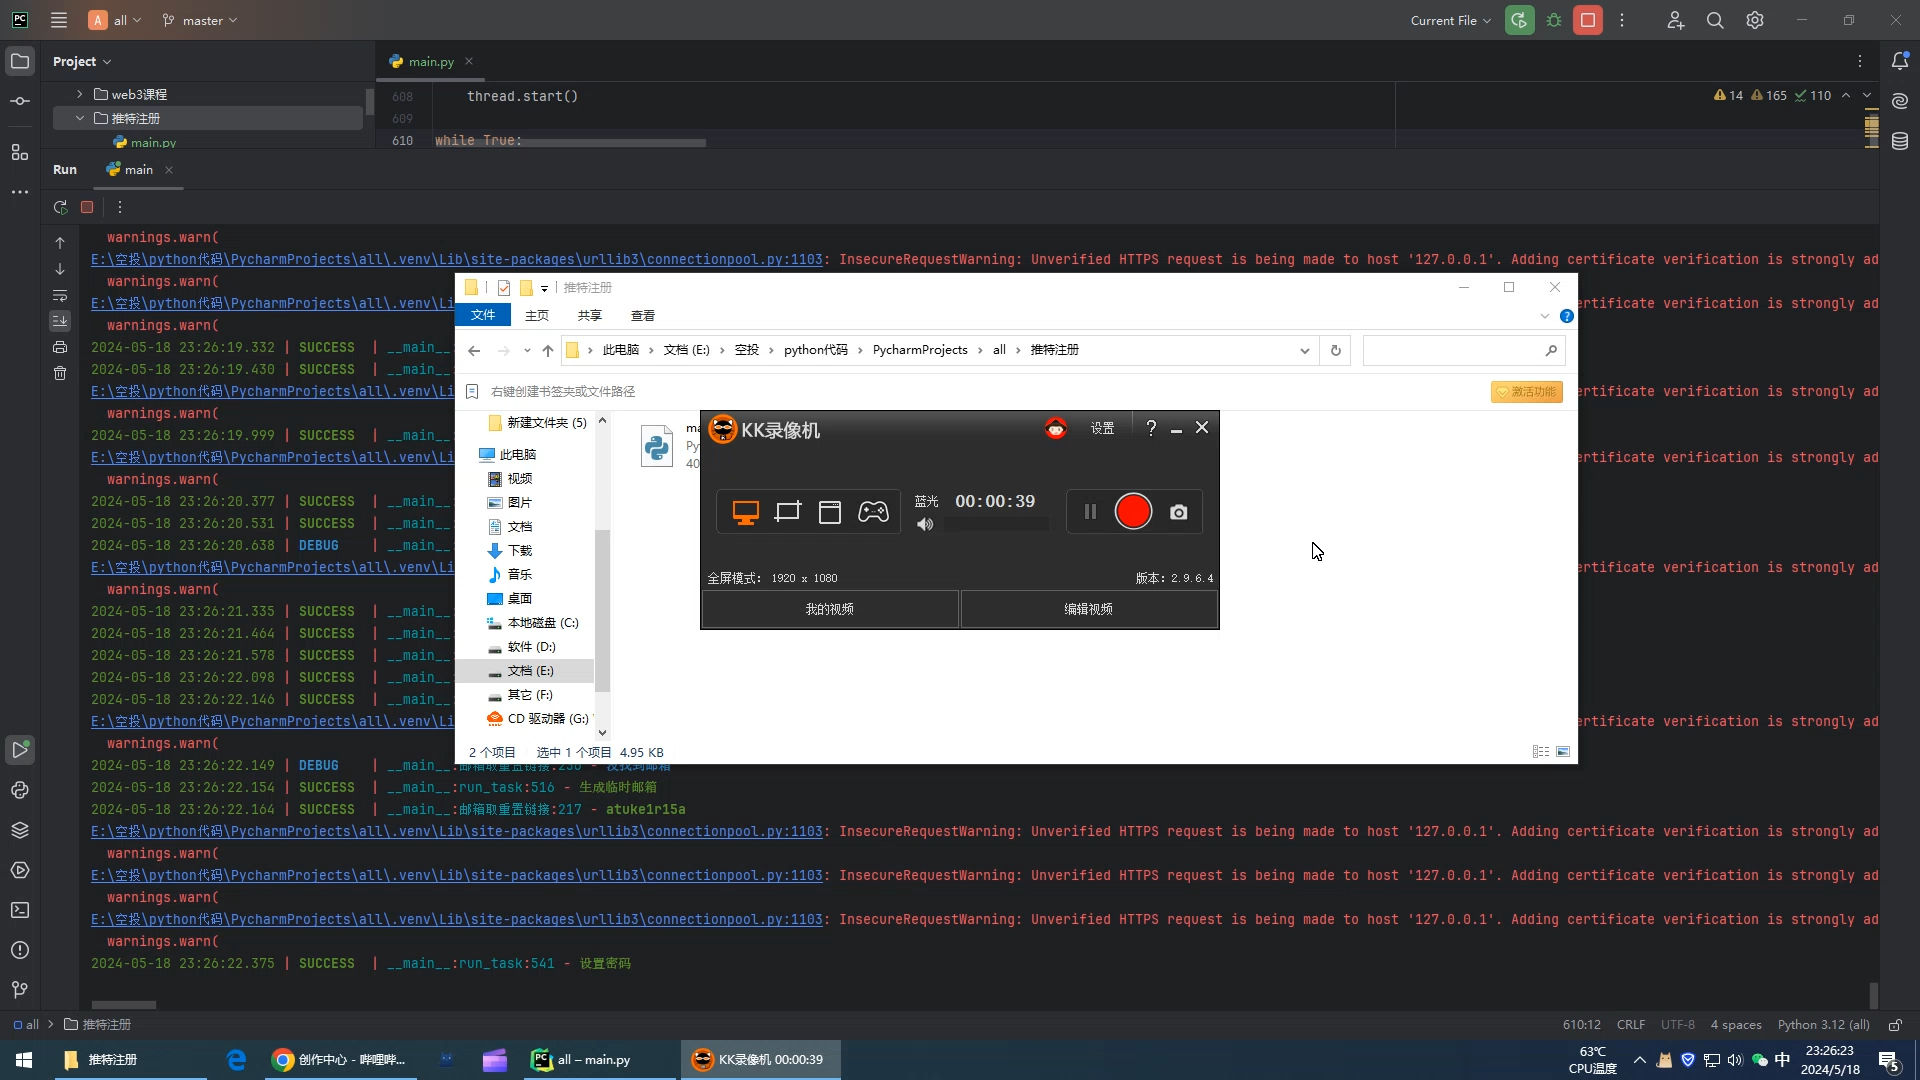Click Python 3.12 (all) interpreter in status bar
Image resolution: width=1920 pixels, height=1080 pixels.
click(x=1823, y=1025)
